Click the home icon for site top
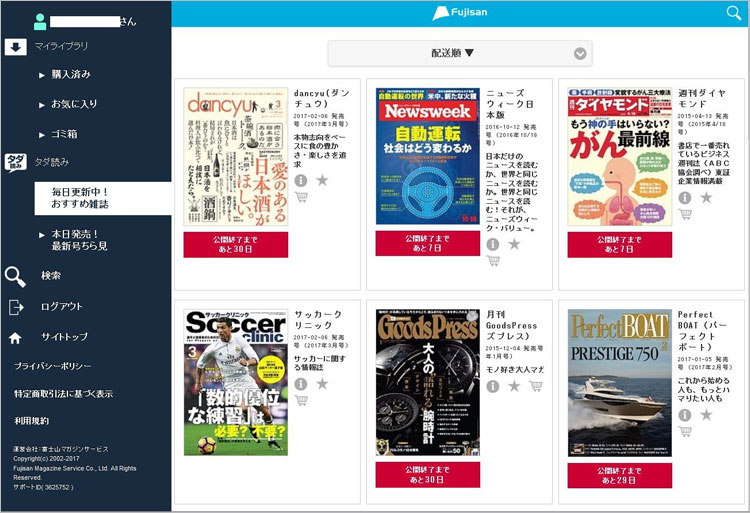The image size is (750, 513). coord(15,338)
